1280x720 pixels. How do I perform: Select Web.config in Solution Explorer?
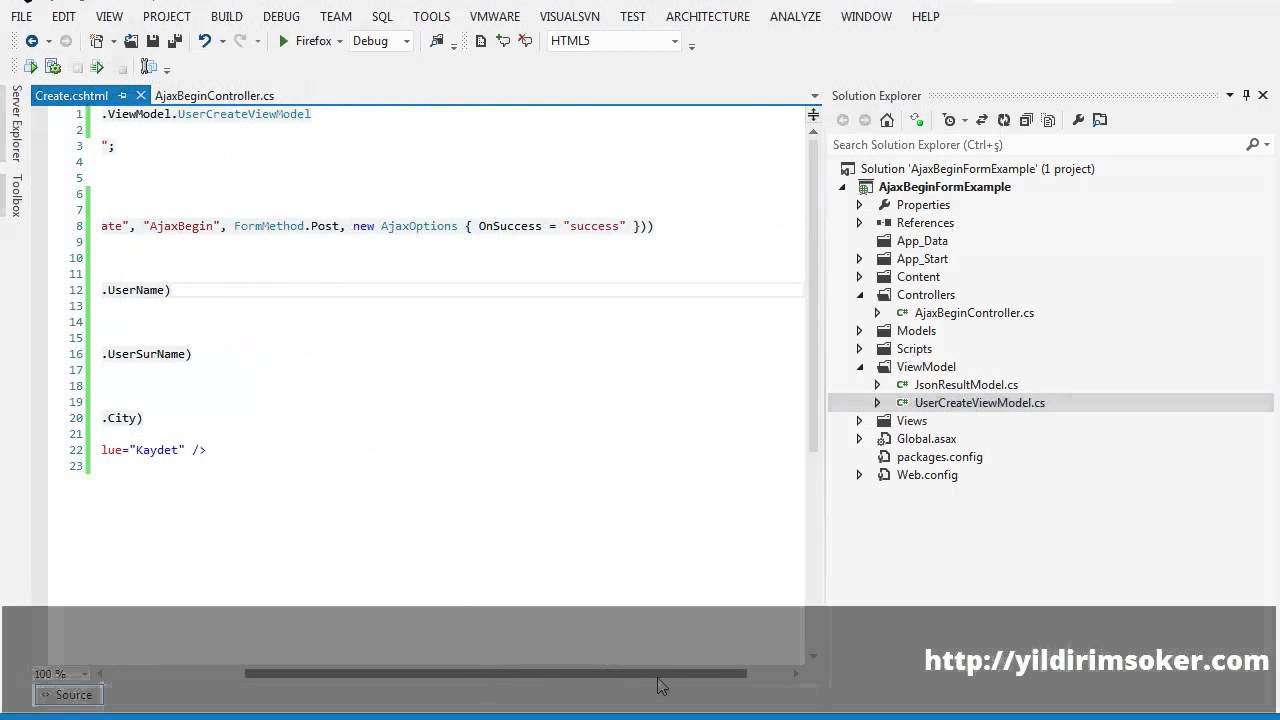click(927, 475)
